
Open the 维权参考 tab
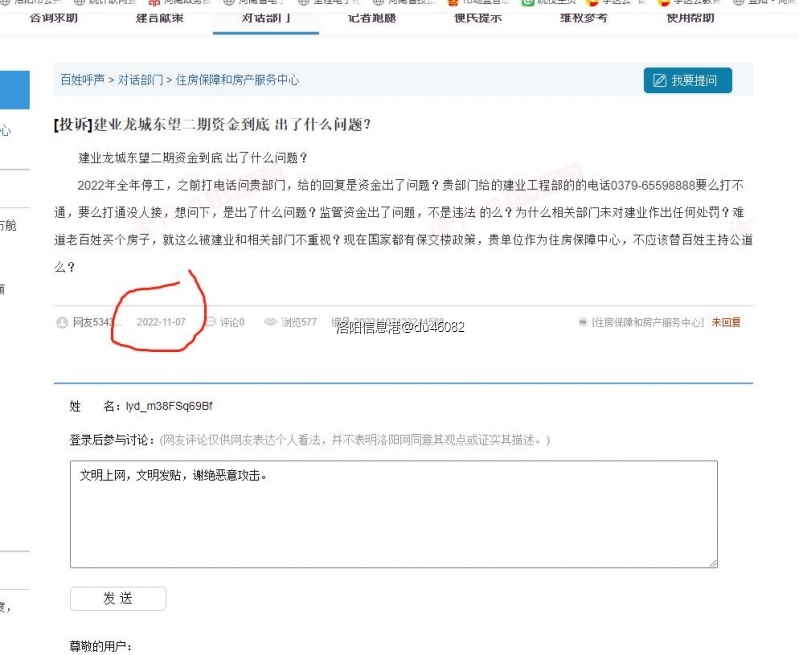(584, 18)
